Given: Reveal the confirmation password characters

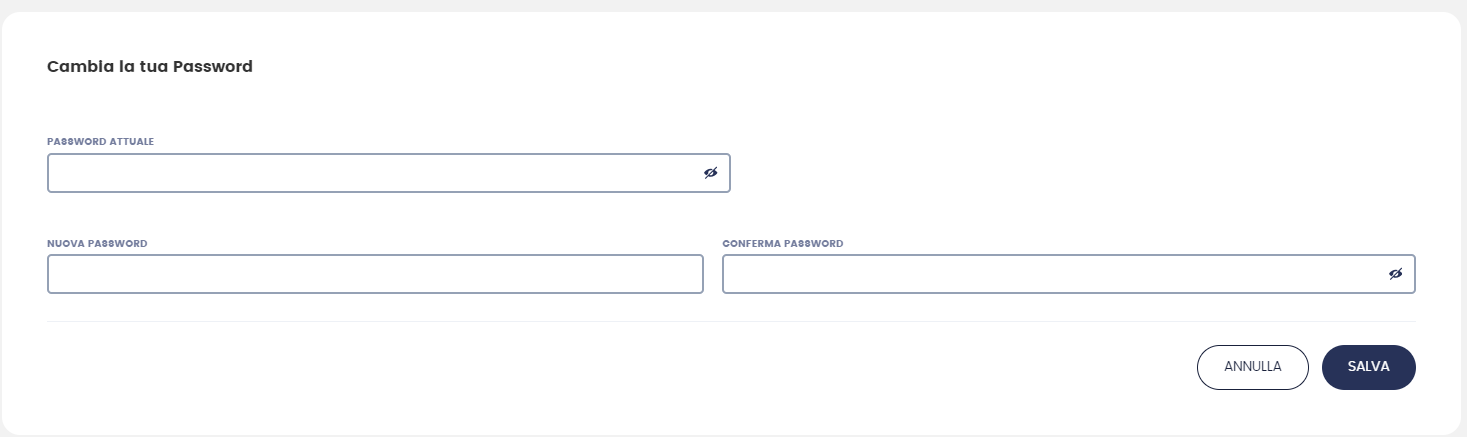Looking at the screenshot, I should [x=1396, y=274].
